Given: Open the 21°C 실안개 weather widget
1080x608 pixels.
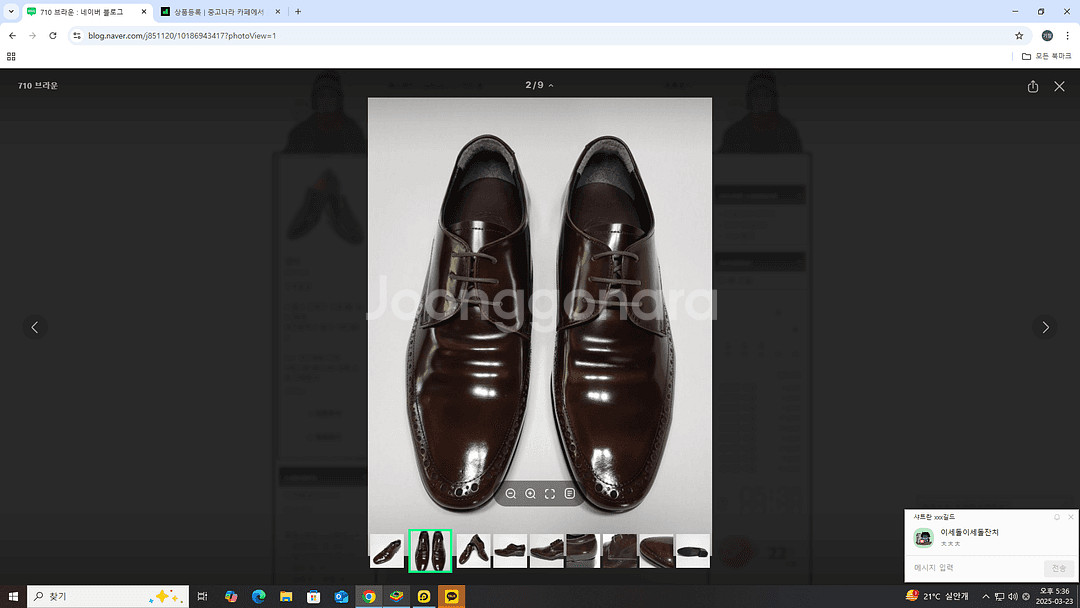Looking at the screenshot, I should coord(937,596).
